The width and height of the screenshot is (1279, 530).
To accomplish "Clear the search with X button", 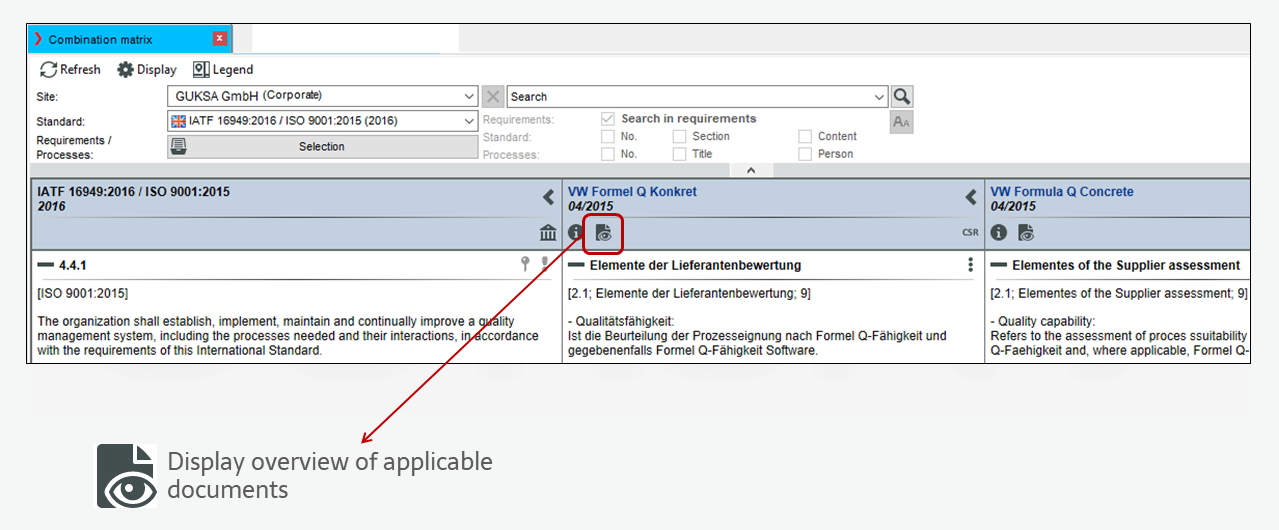I will point(493,97).
